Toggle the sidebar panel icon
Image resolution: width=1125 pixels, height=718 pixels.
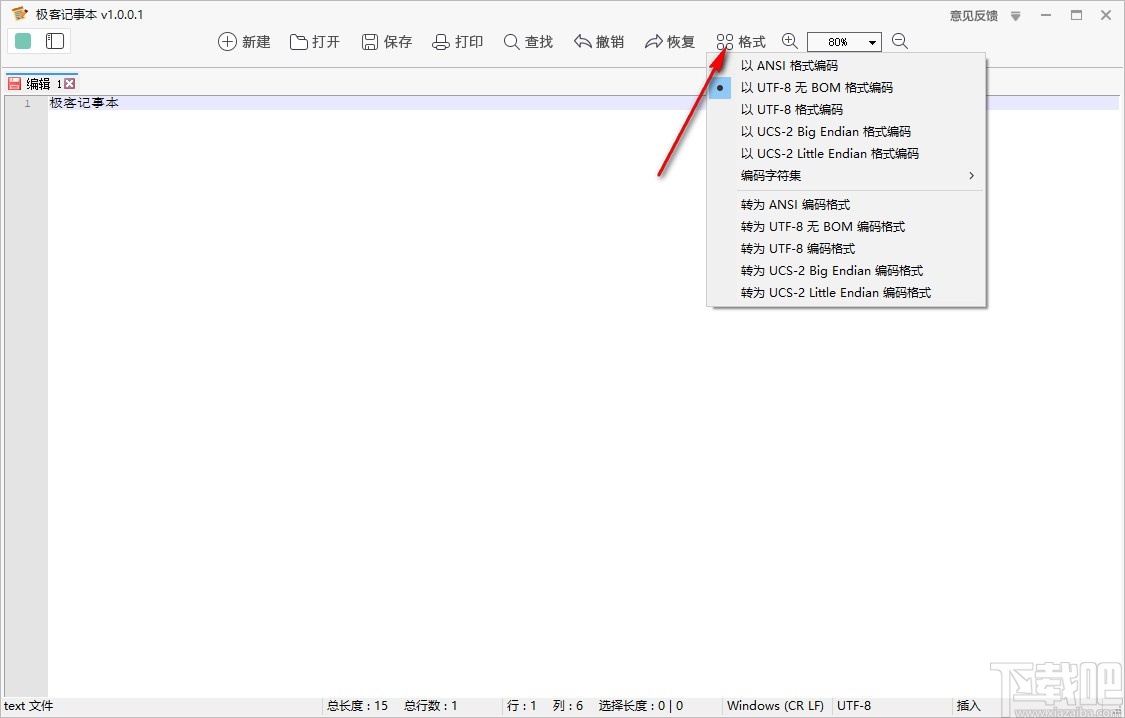pyautogui.click(x=55, y=41)
